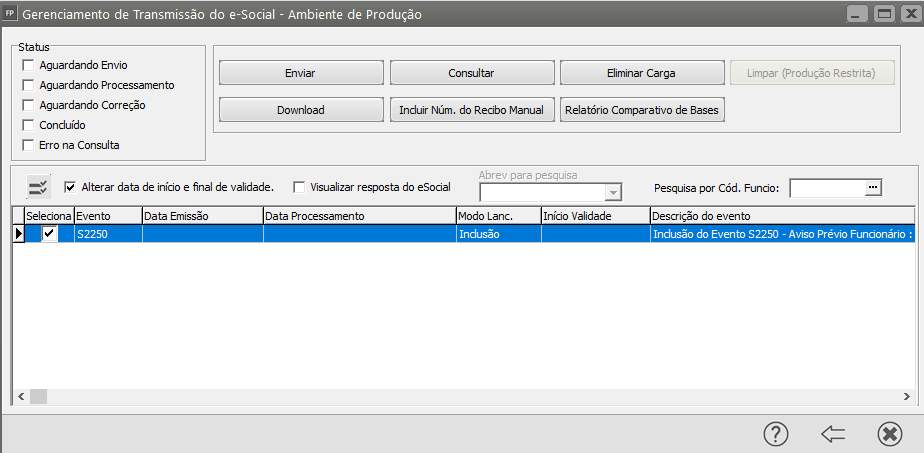Click the scrollbar right arrow

coord(906,396)
